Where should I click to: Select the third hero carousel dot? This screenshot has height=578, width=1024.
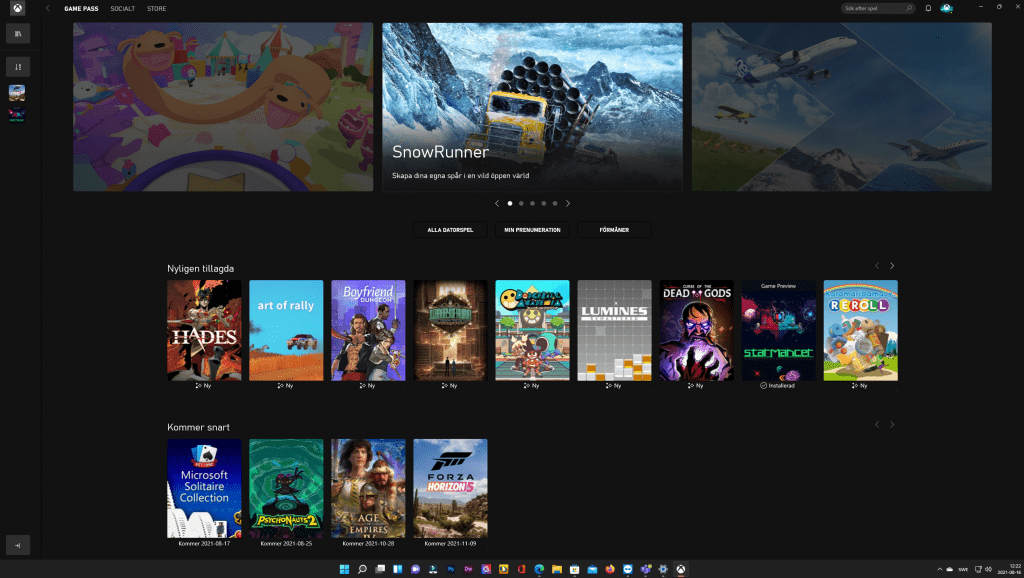tap(532, 204)
